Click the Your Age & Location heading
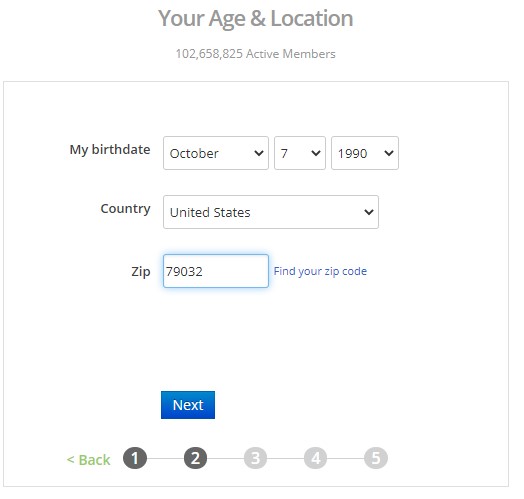The width and height of the screenshot is (524, 499). click(x=255, y=18)
